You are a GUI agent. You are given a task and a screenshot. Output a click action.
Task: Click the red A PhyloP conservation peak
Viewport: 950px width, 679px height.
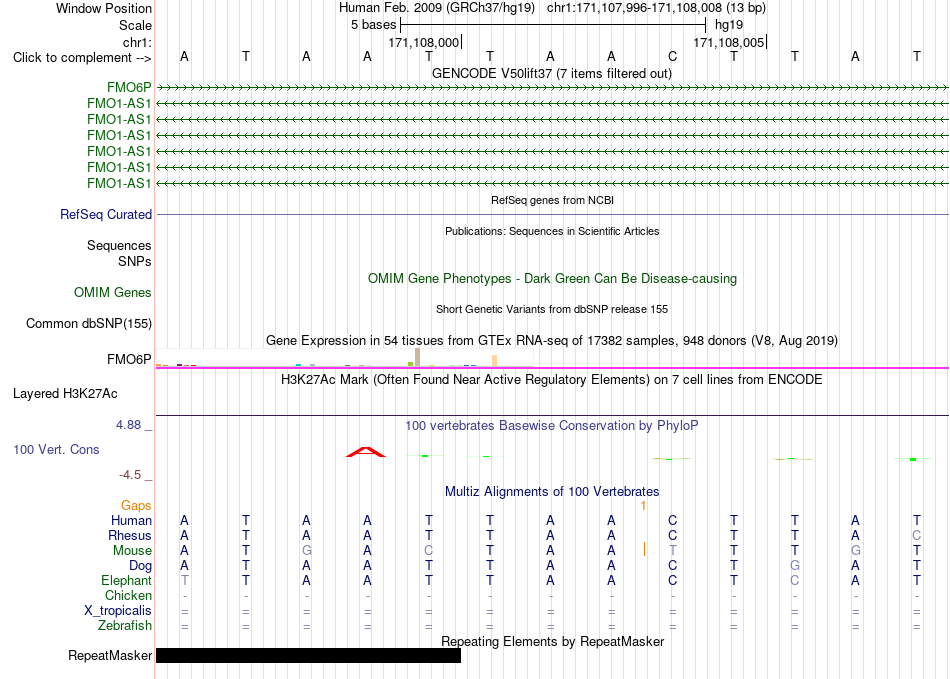(x=366, y=452)
